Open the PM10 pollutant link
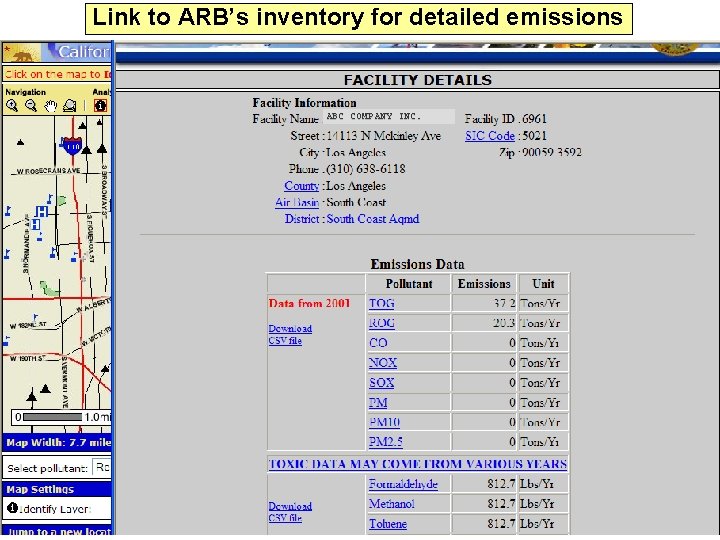 click(x=384, y=422)
